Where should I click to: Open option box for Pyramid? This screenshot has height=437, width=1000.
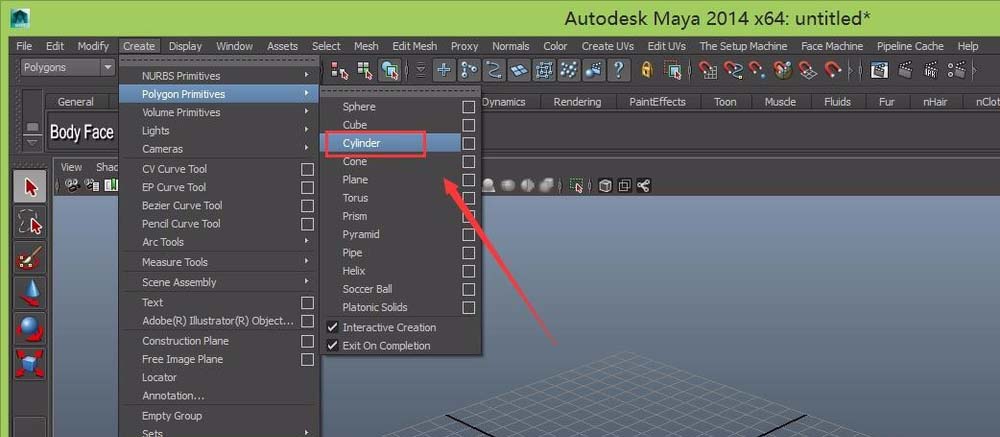469,235
